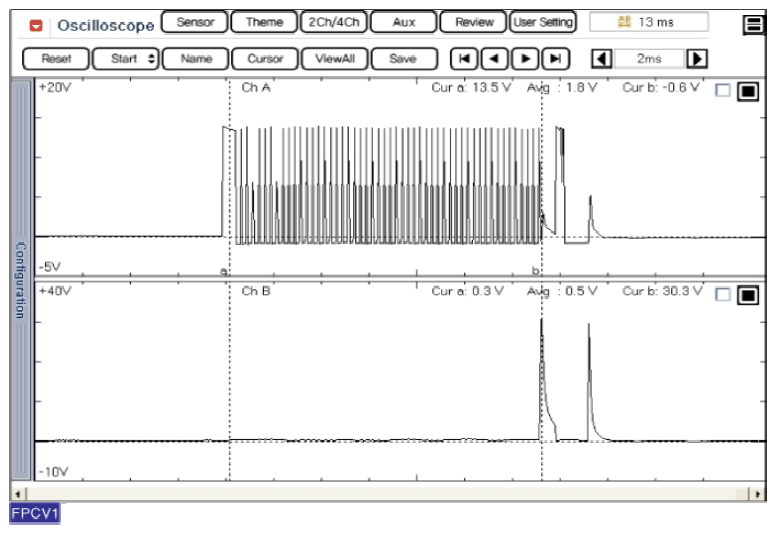Jump to first frame with skip-start button

463,59
